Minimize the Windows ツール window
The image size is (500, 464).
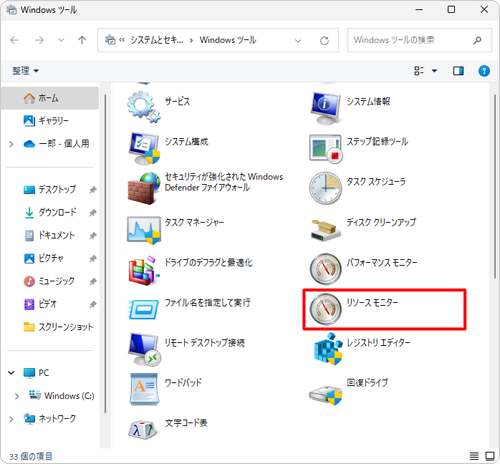pyautogui.click(x=419, y=10)
